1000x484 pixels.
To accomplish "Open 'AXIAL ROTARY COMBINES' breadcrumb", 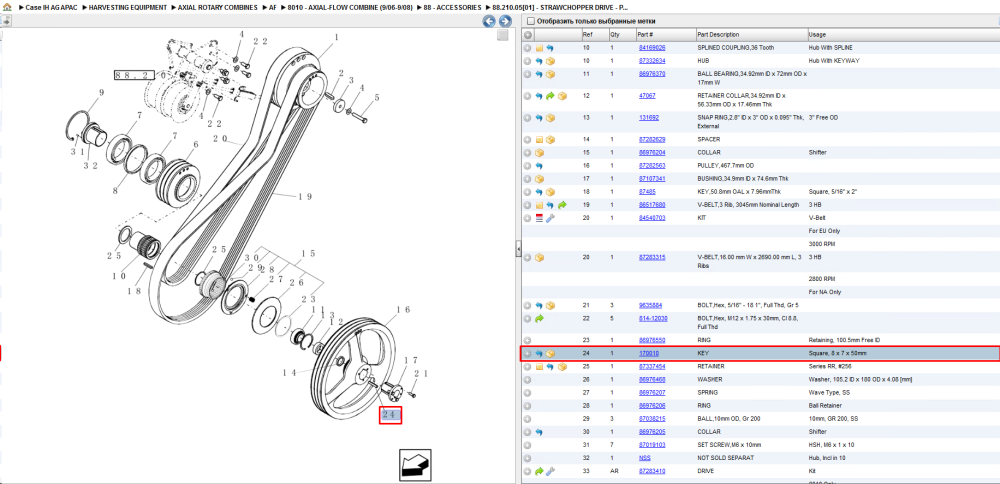I will pyautogui.click(x=219, y=7).
